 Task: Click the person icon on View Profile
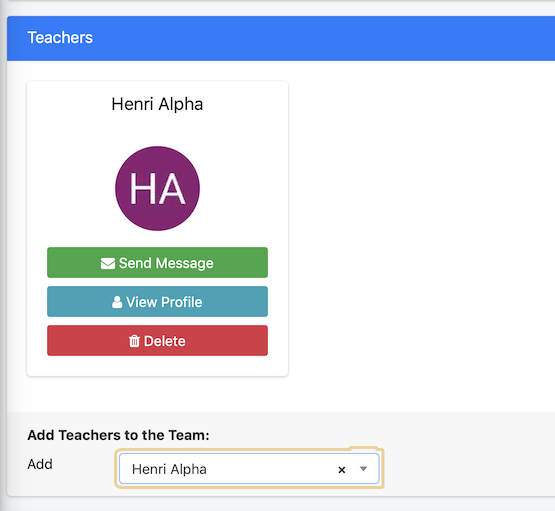click(117, 302)
